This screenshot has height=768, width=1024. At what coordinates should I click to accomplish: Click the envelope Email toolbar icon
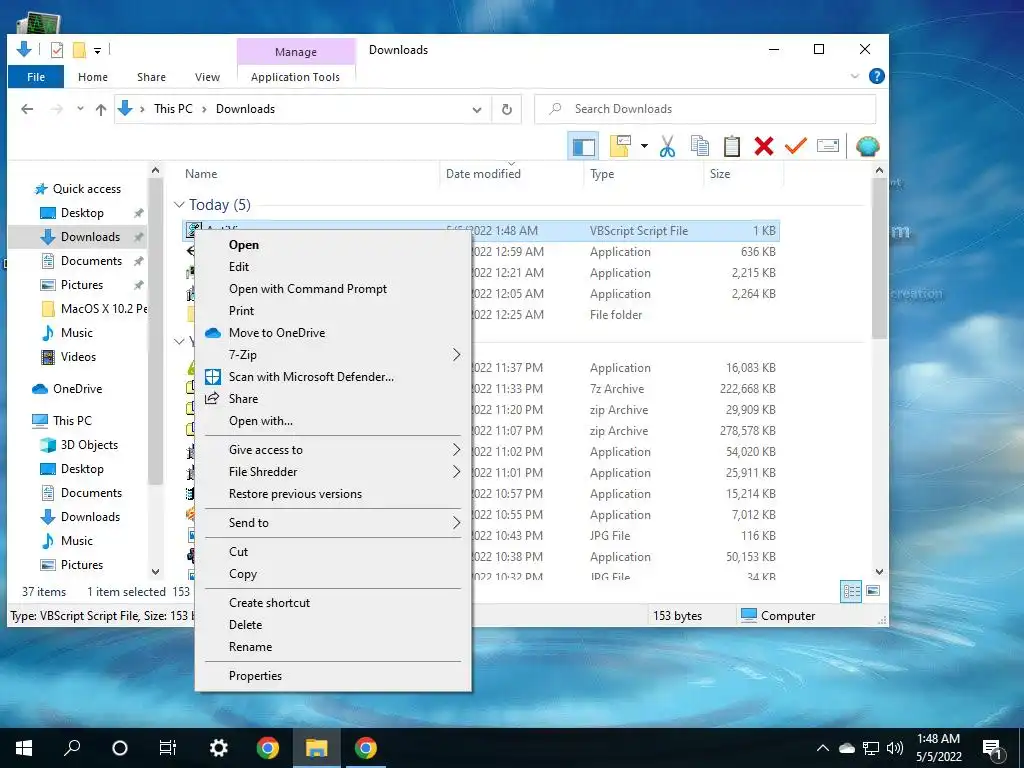click(827, 146)
